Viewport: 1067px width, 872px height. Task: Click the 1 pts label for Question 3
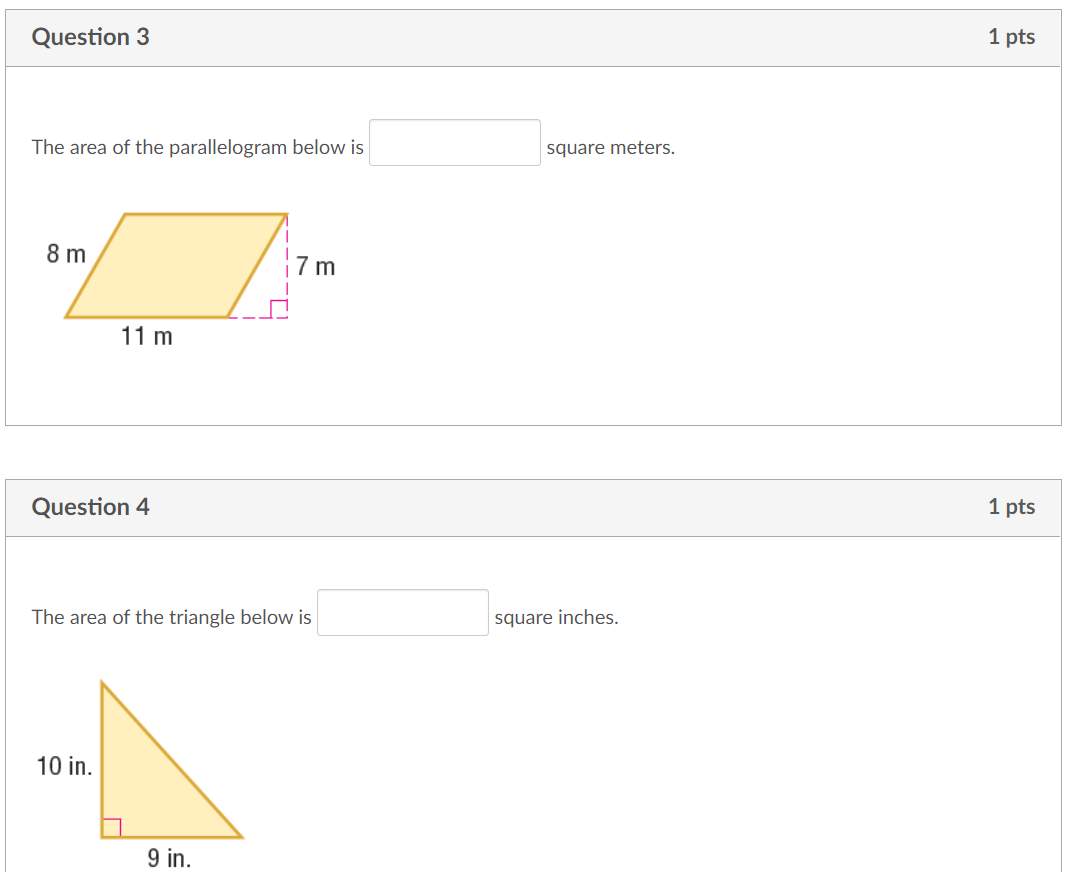pos(1012,36)
